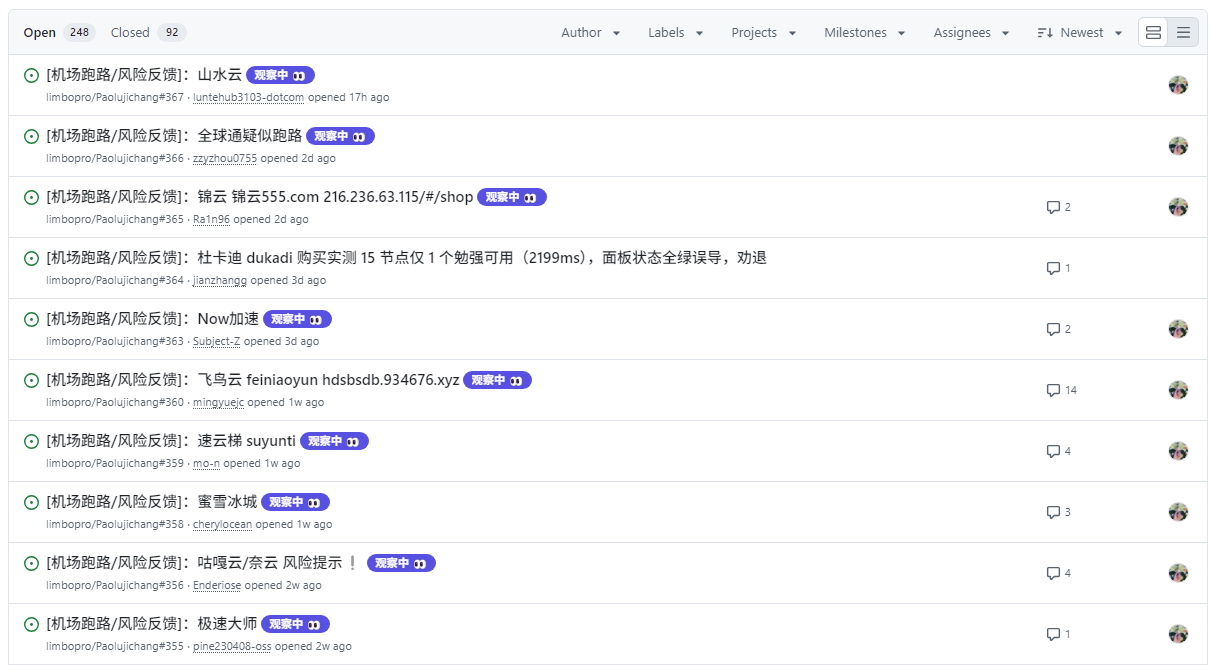The width and height of the screenshot is (1210, 665).
Task: Open comments icon on Now加速 issue
Action: [1058, 329]
